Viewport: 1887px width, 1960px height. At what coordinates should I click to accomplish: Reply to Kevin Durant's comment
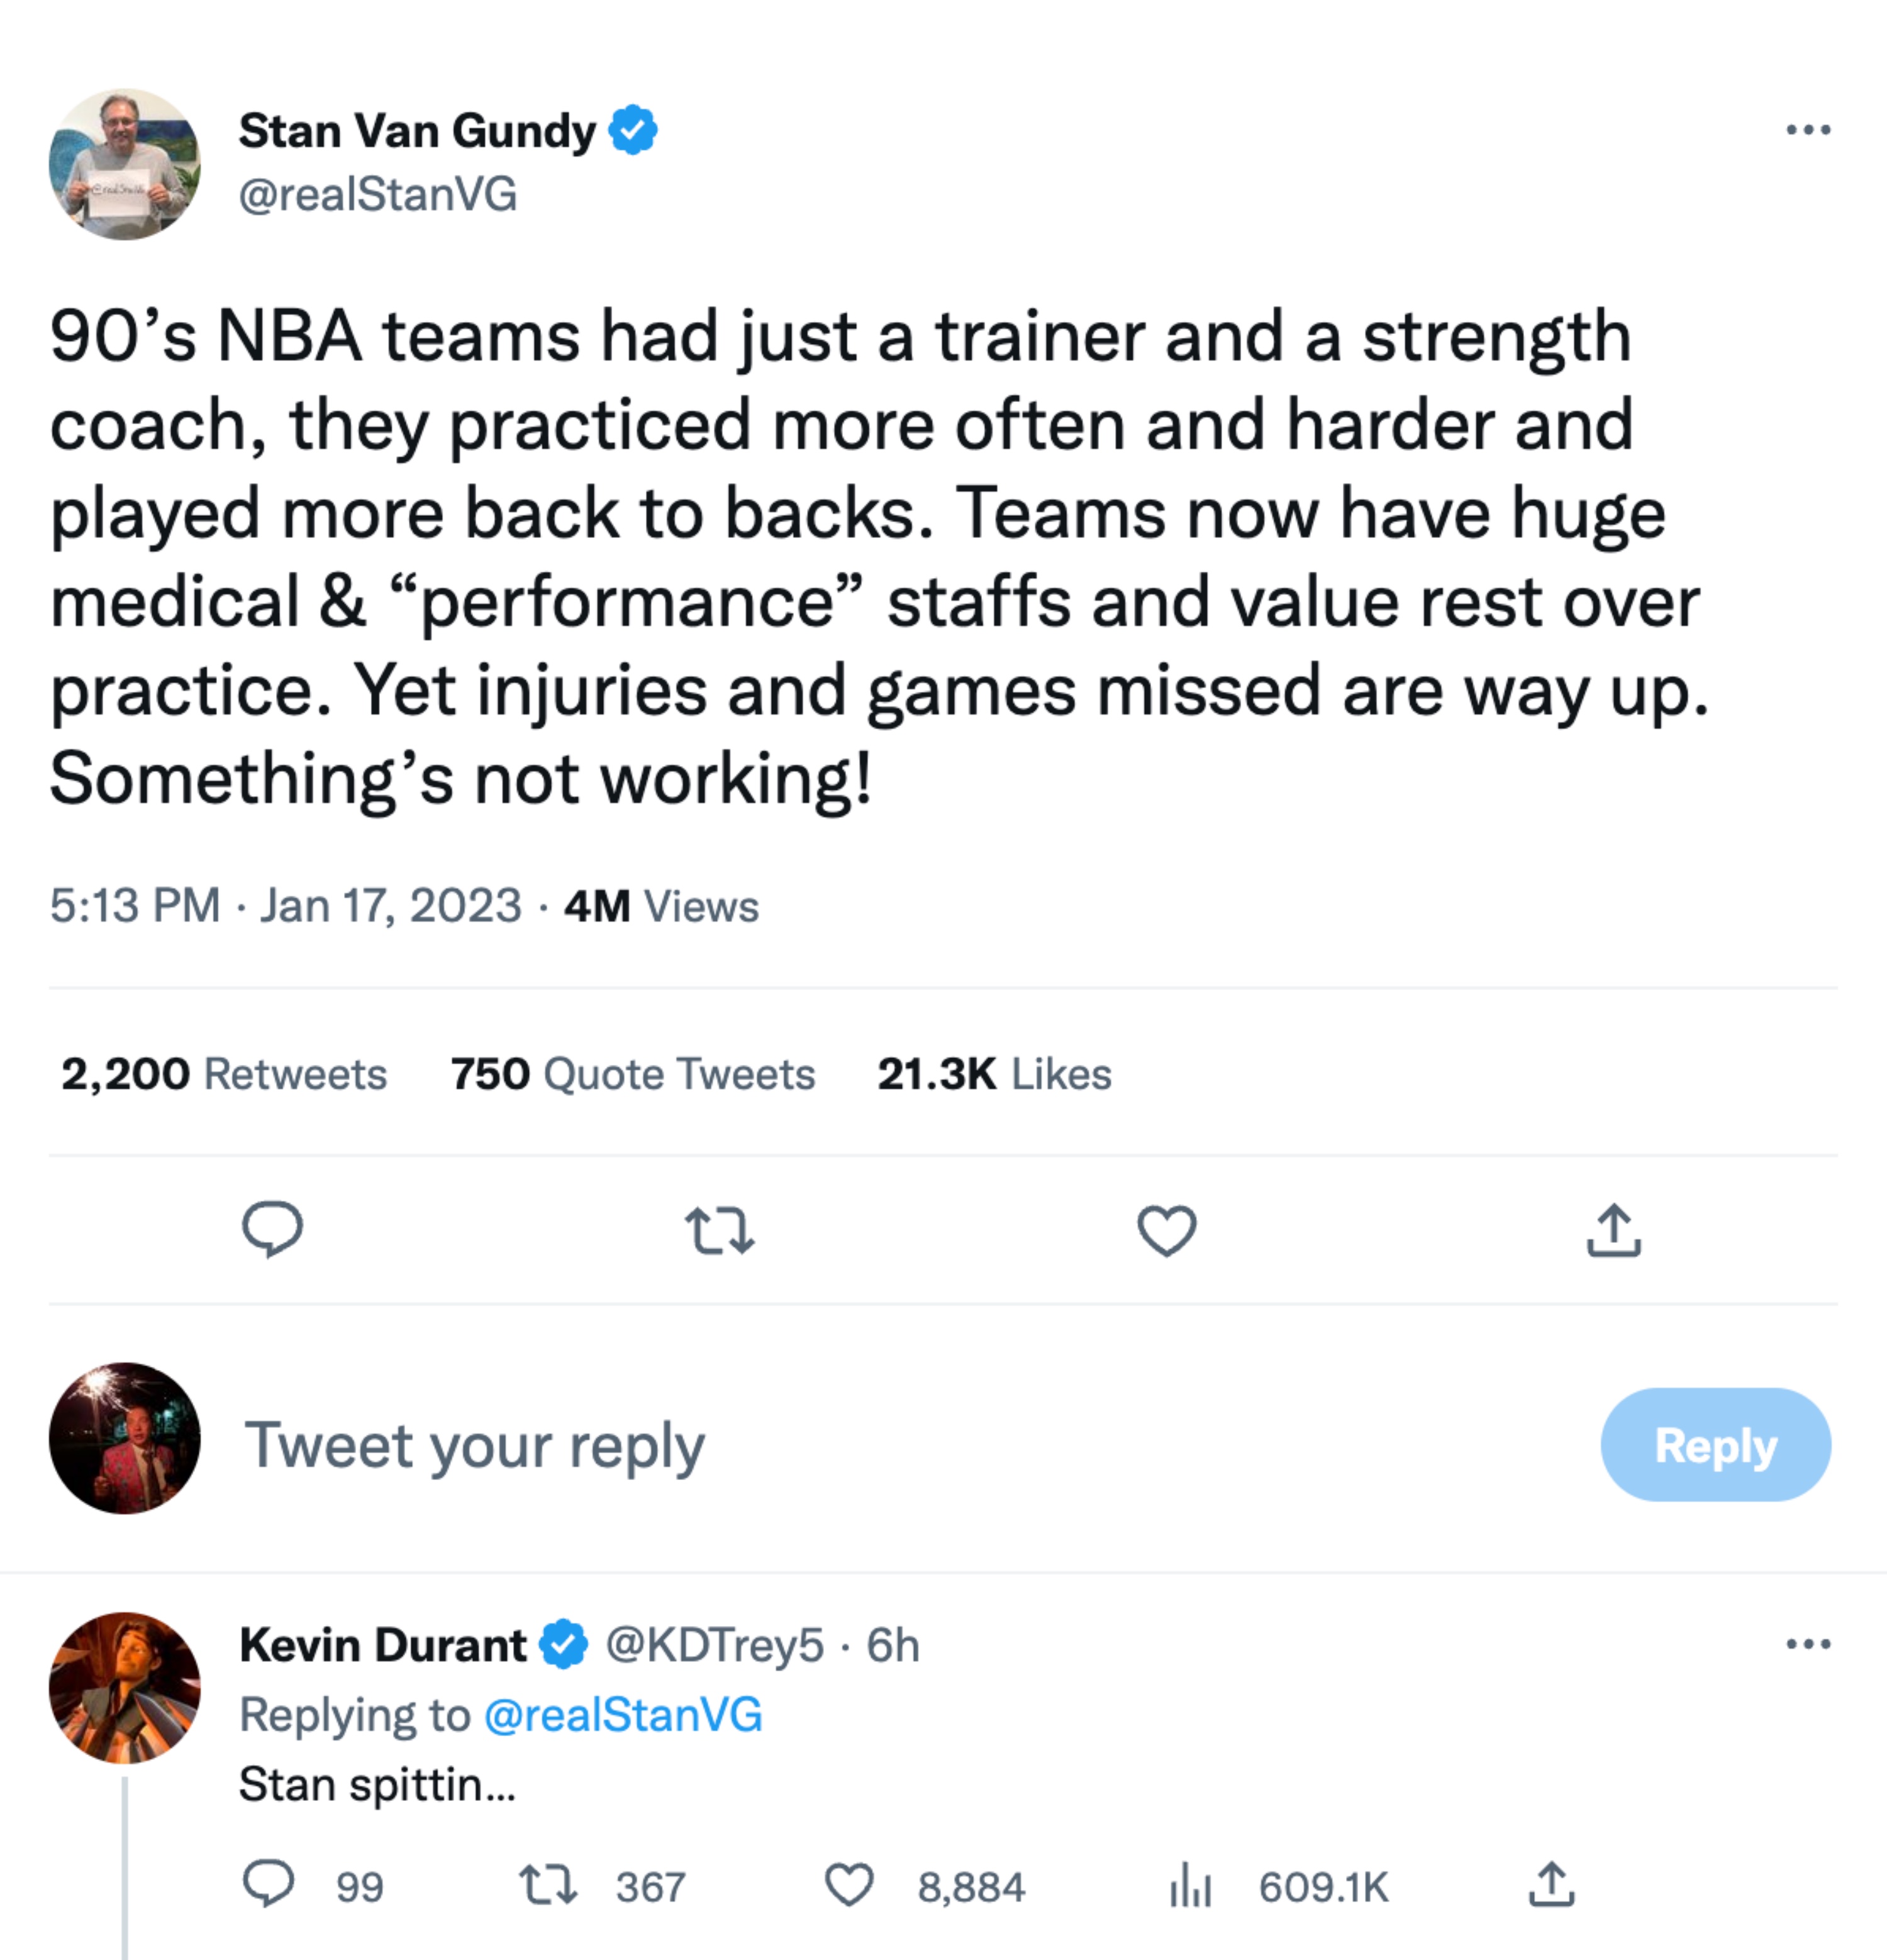pos(269,1885)
